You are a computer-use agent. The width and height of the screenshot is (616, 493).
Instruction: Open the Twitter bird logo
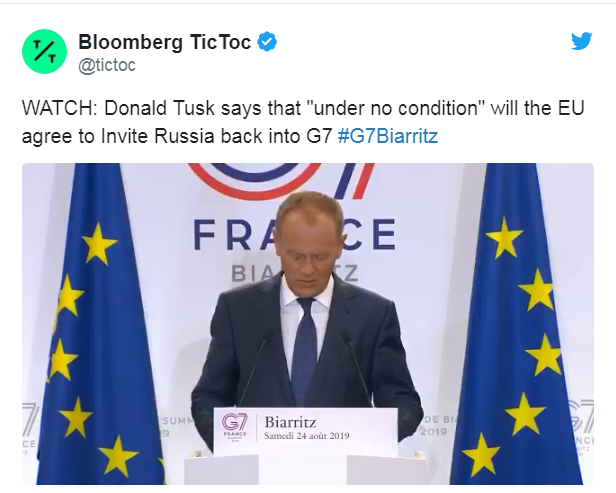(581, 41)
